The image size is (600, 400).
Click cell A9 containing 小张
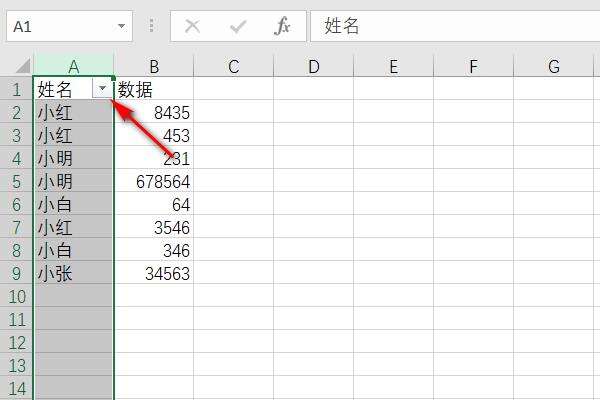point(73,273)
